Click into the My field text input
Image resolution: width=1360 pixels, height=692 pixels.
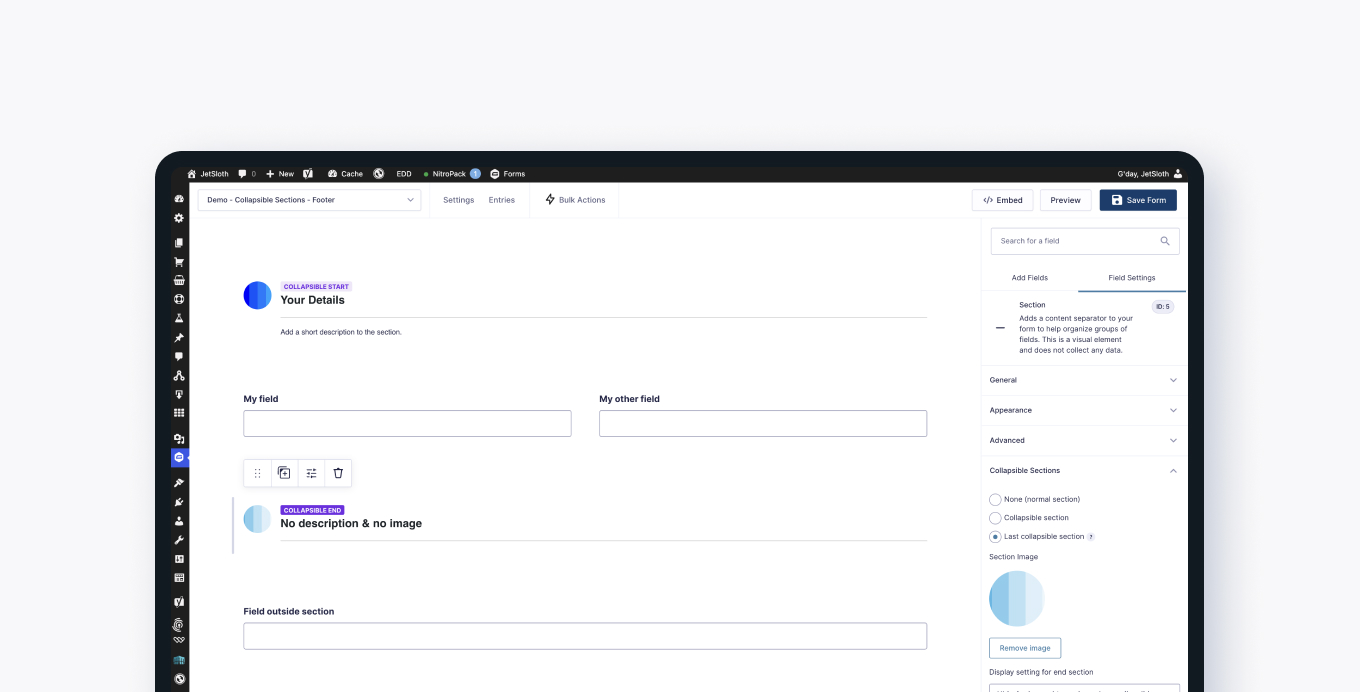coord(407,423)
